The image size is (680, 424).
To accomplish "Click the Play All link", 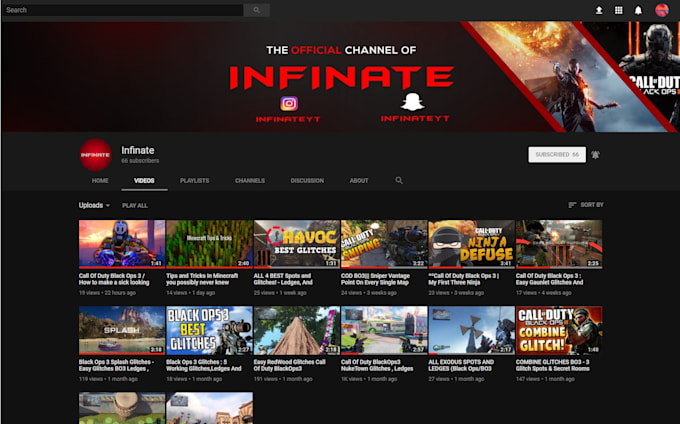I will pos(134,205).
